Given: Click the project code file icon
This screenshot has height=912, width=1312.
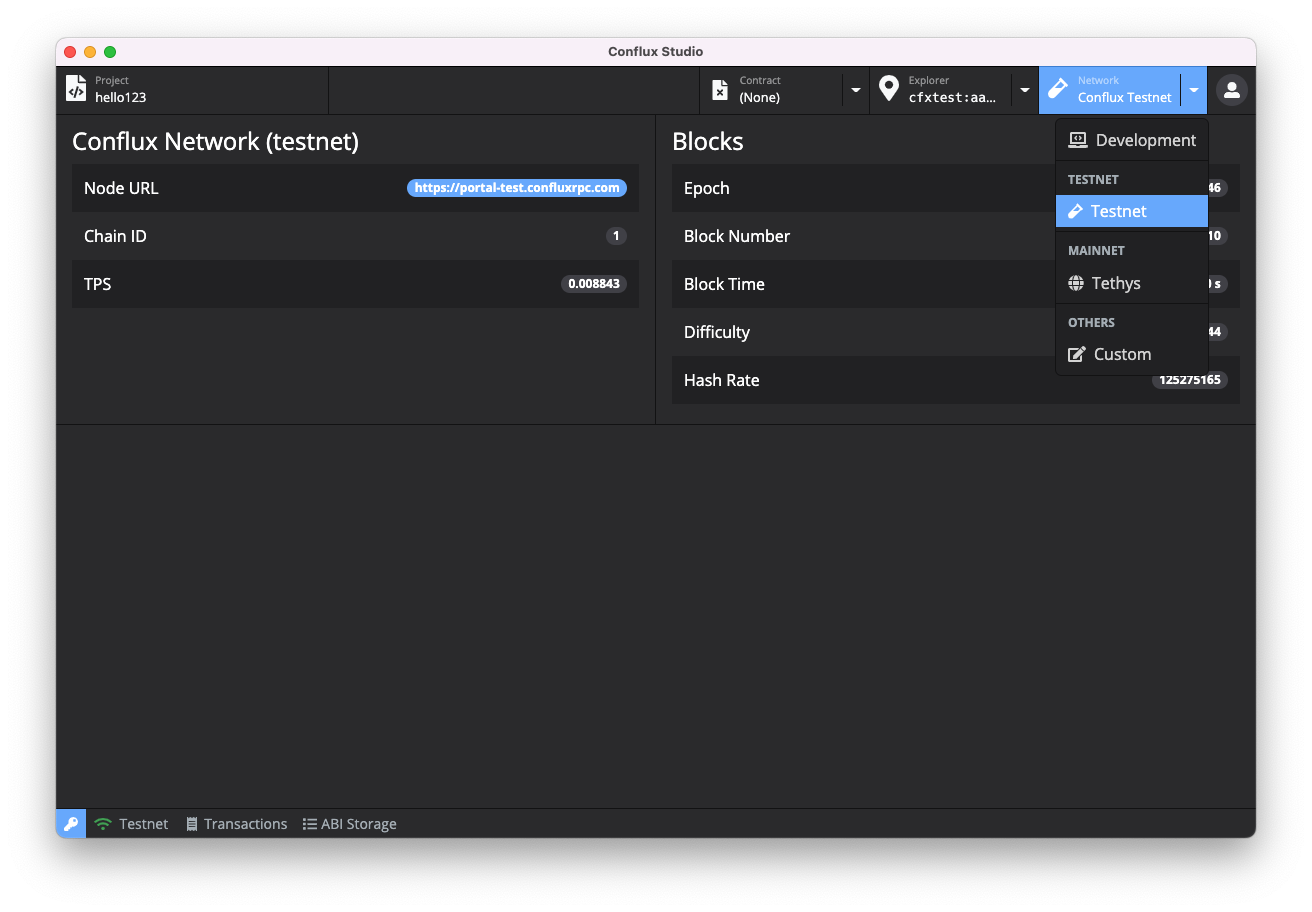Looking at the screenshot, I should pyautogui.click(x=76, y=89).
